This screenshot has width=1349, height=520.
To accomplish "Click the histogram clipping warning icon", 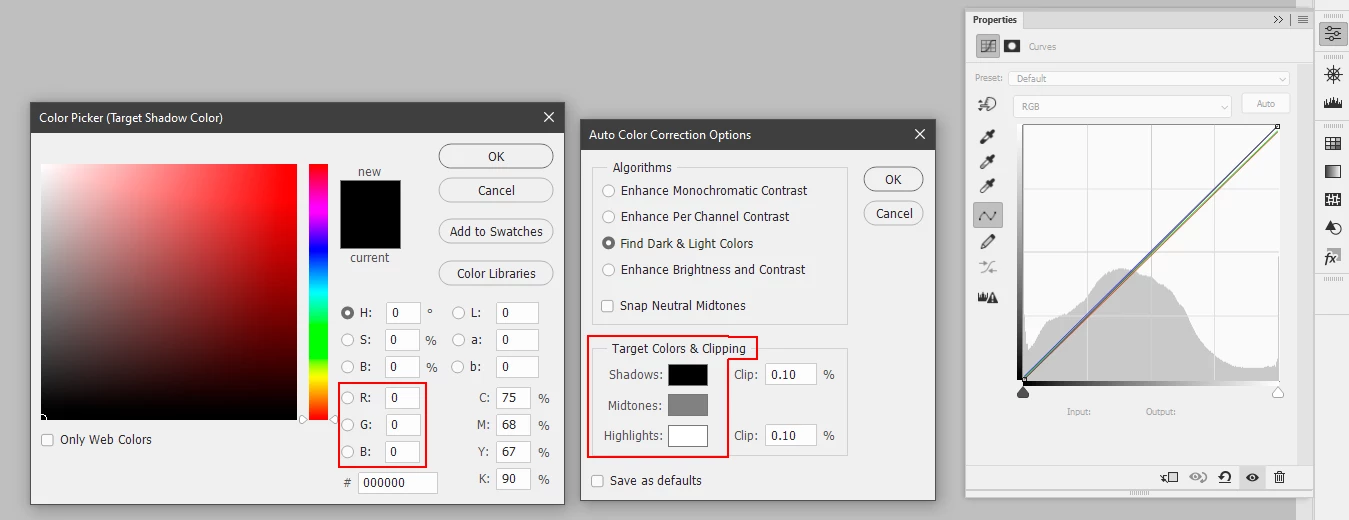I will (x=988, y=297).
